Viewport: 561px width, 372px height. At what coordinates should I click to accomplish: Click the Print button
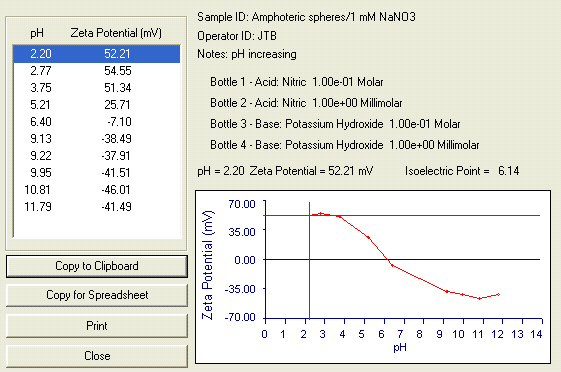(97, 326)
